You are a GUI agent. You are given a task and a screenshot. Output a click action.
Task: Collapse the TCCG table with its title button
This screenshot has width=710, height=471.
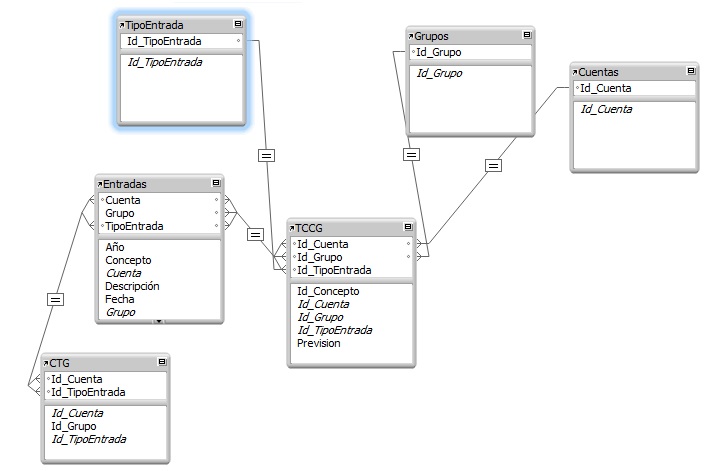407,228
